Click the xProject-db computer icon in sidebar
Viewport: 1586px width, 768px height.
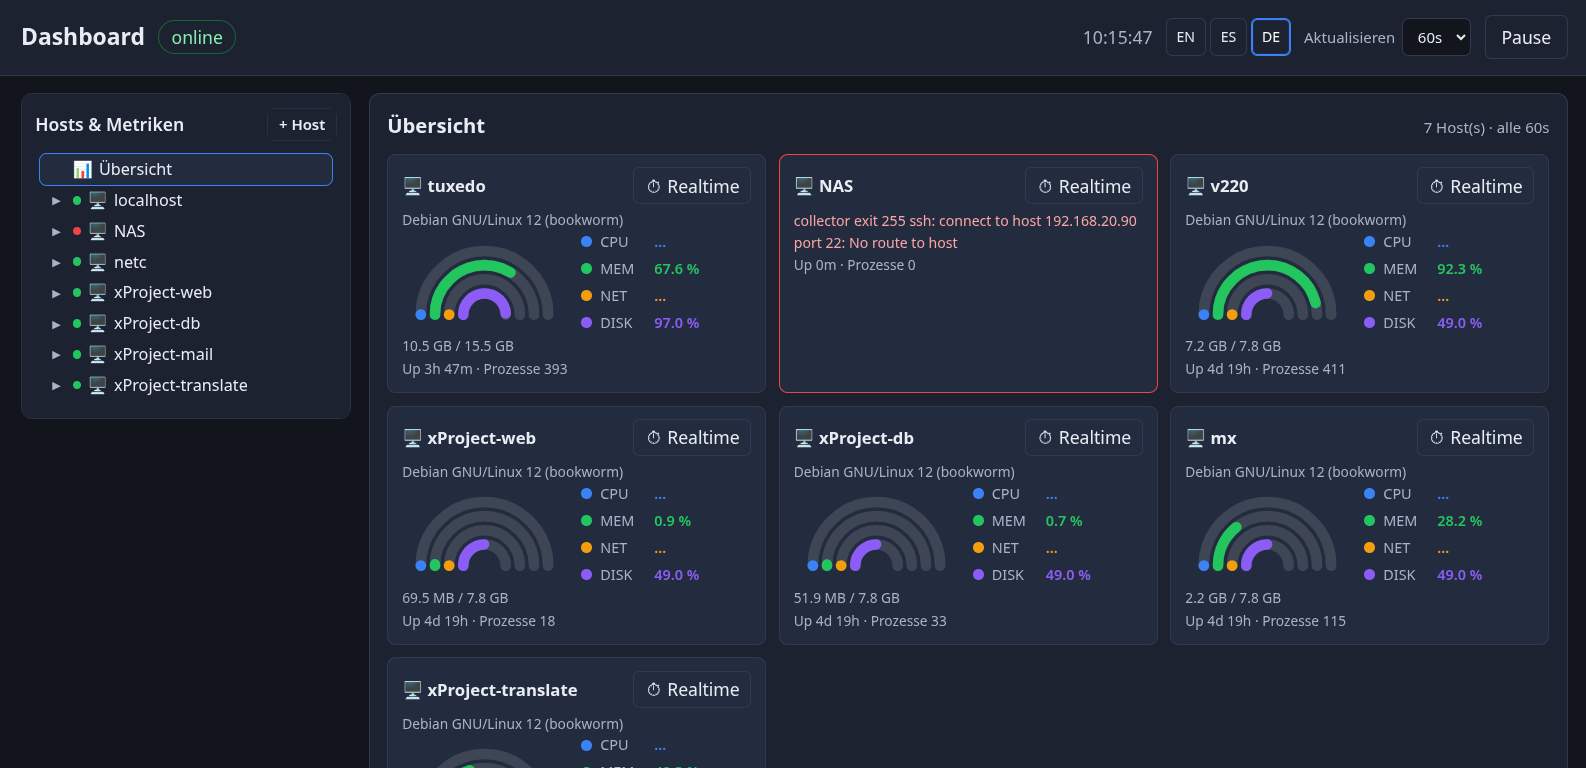click(x=97, y=323)
